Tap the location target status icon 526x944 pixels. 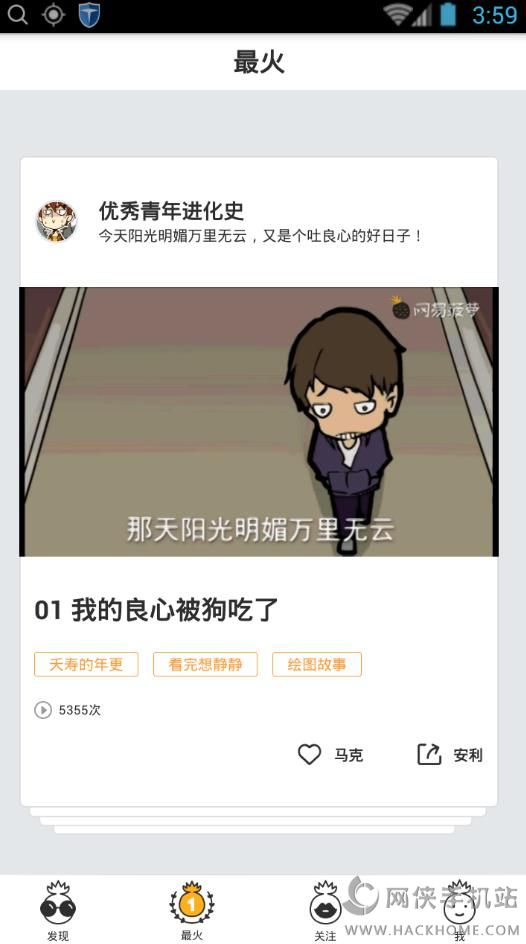click(x=53, y=15)
